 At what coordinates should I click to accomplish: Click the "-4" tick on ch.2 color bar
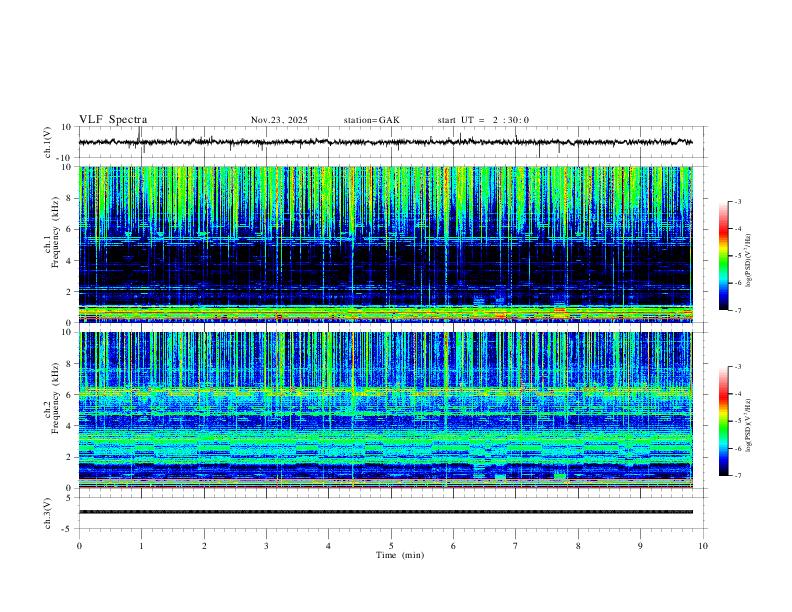point(737,394)
